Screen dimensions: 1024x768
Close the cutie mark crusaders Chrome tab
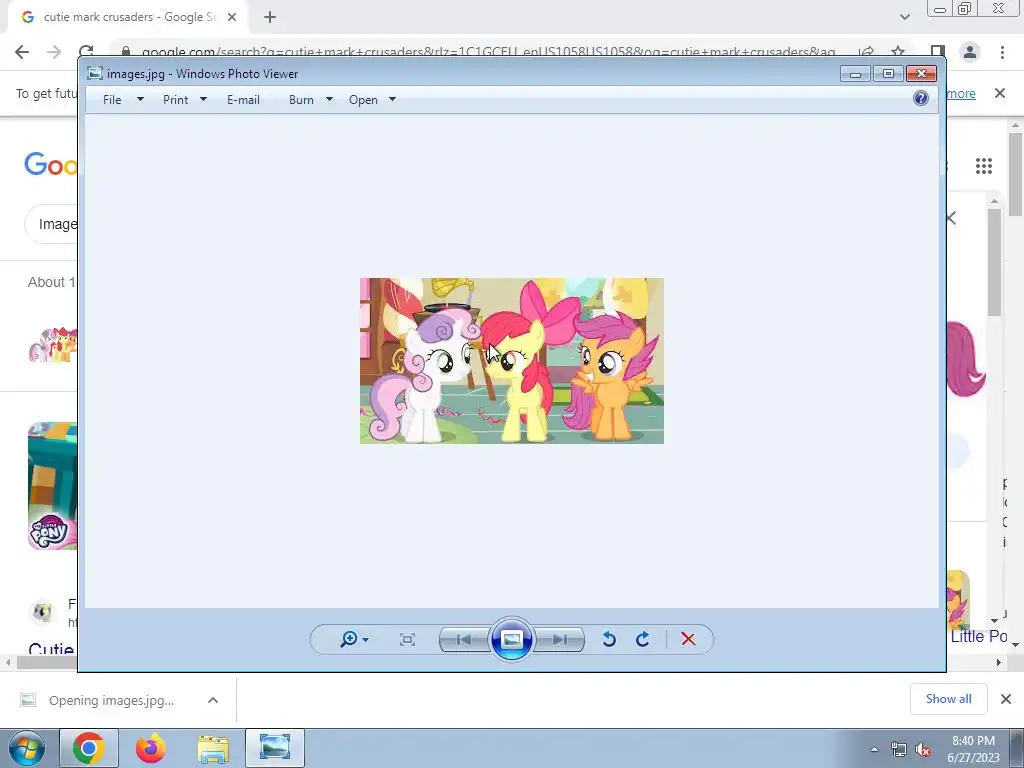(232, 17)
